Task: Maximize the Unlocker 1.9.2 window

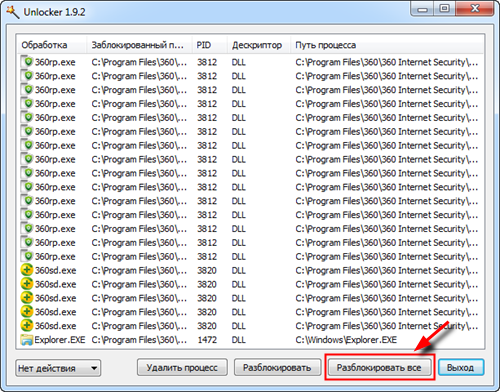Action: click(x=444, y=9)
